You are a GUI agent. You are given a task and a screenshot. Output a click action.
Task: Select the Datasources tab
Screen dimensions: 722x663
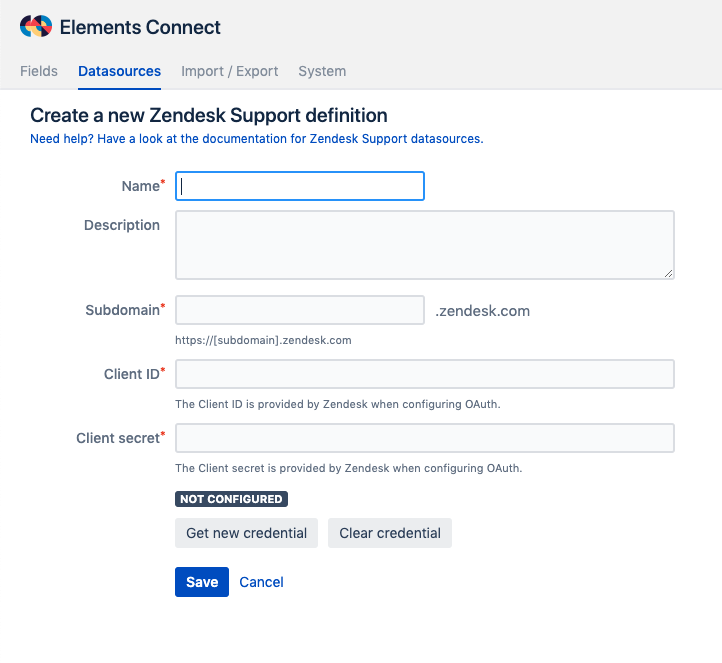pos(119,71)
